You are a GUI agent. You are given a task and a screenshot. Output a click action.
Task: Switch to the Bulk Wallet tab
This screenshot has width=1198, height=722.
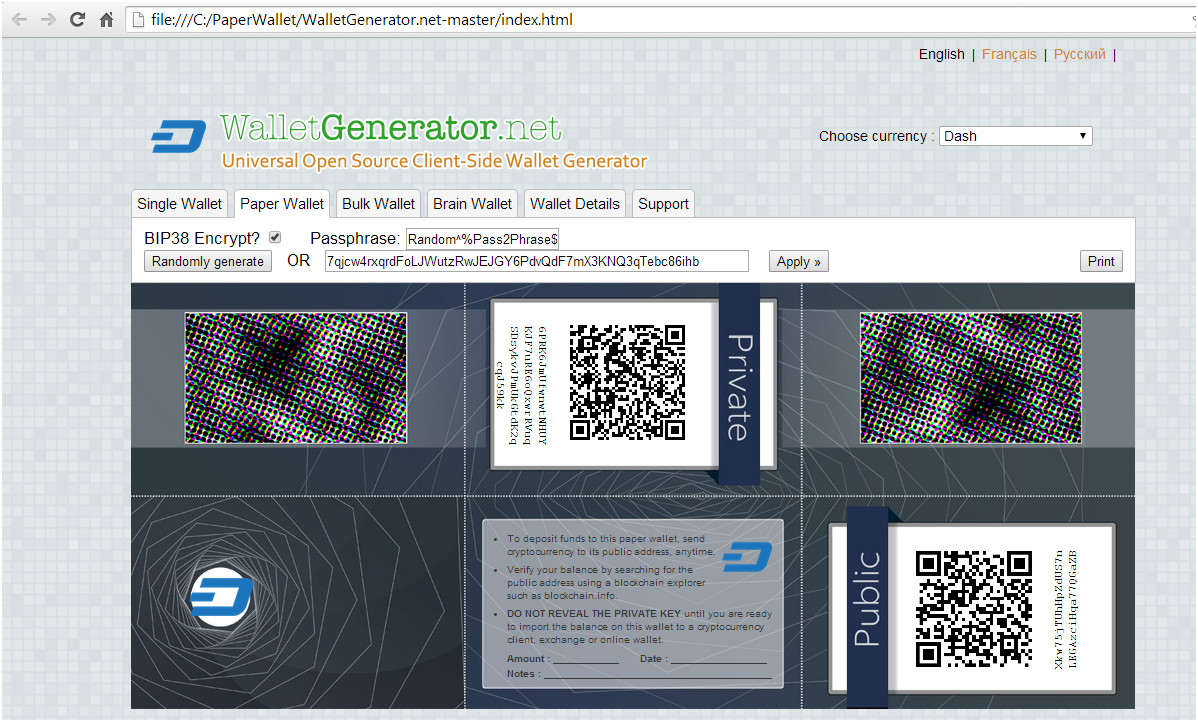click(378, 204)
